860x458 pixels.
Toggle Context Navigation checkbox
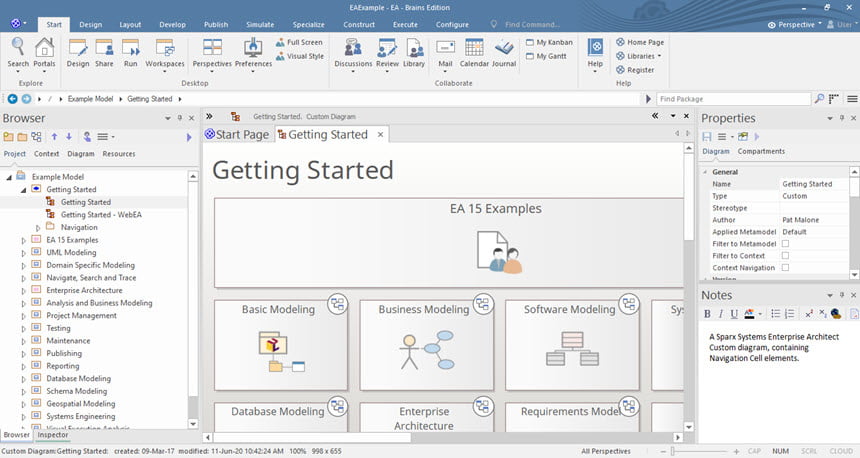[785, 268]
